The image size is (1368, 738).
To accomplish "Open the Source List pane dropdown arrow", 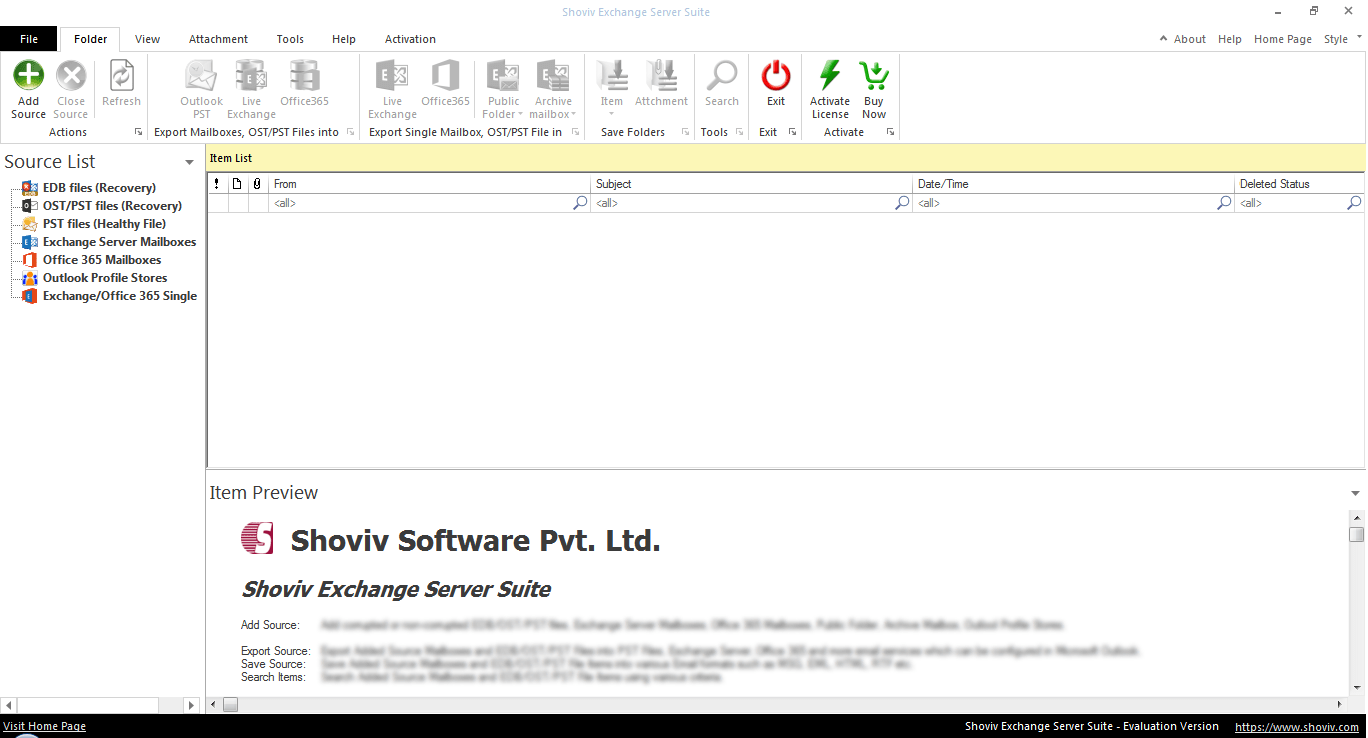I will coord(189,163).
